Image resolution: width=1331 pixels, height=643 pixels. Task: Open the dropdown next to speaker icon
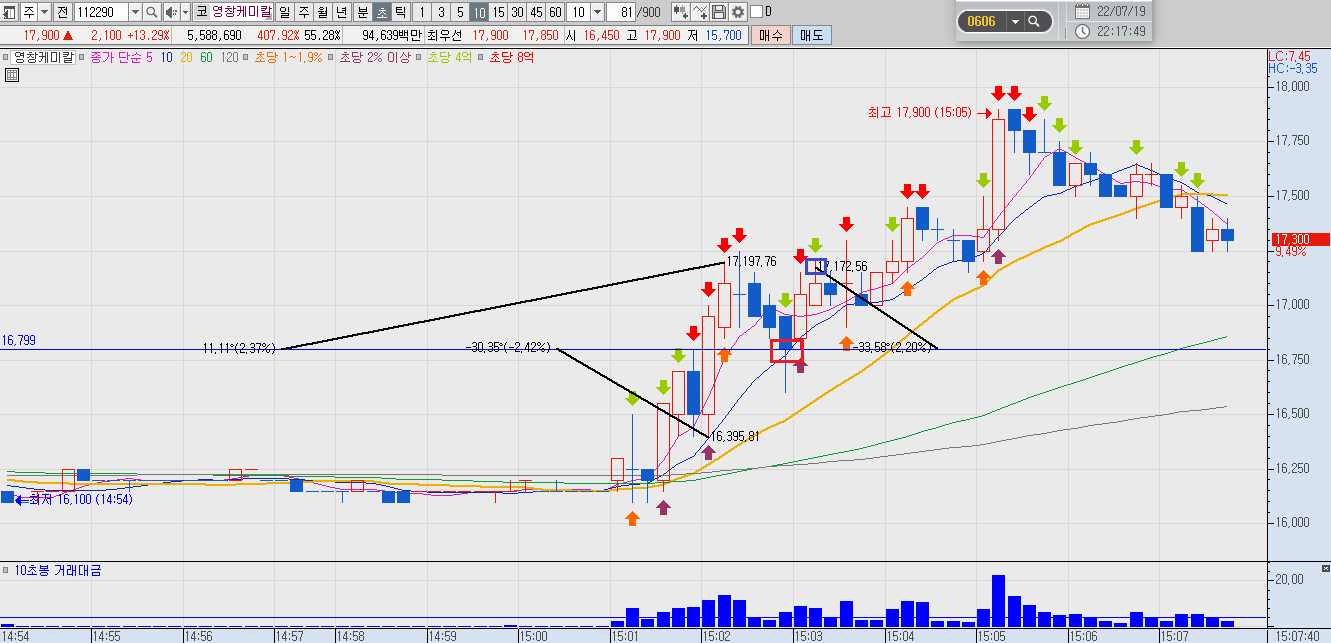pos(185,12)
